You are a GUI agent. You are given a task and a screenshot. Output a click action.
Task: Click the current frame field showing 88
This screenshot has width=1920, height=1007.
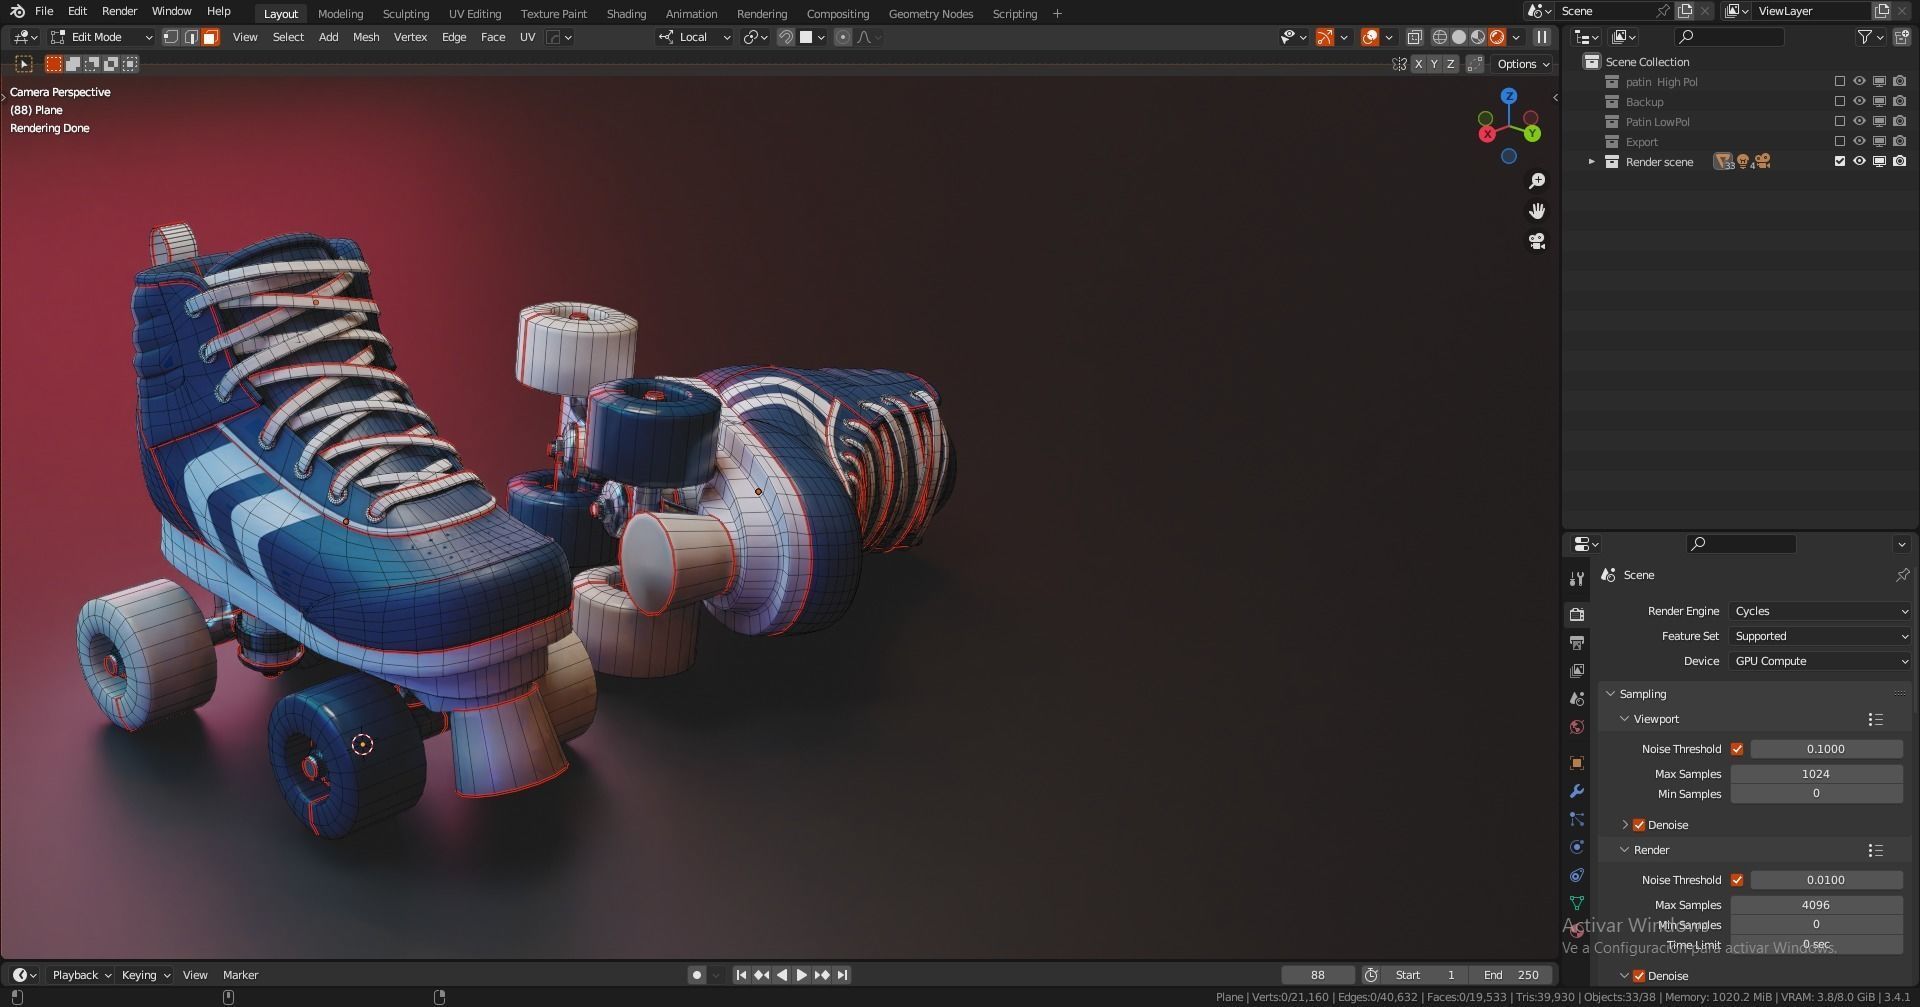[1318, 975]
